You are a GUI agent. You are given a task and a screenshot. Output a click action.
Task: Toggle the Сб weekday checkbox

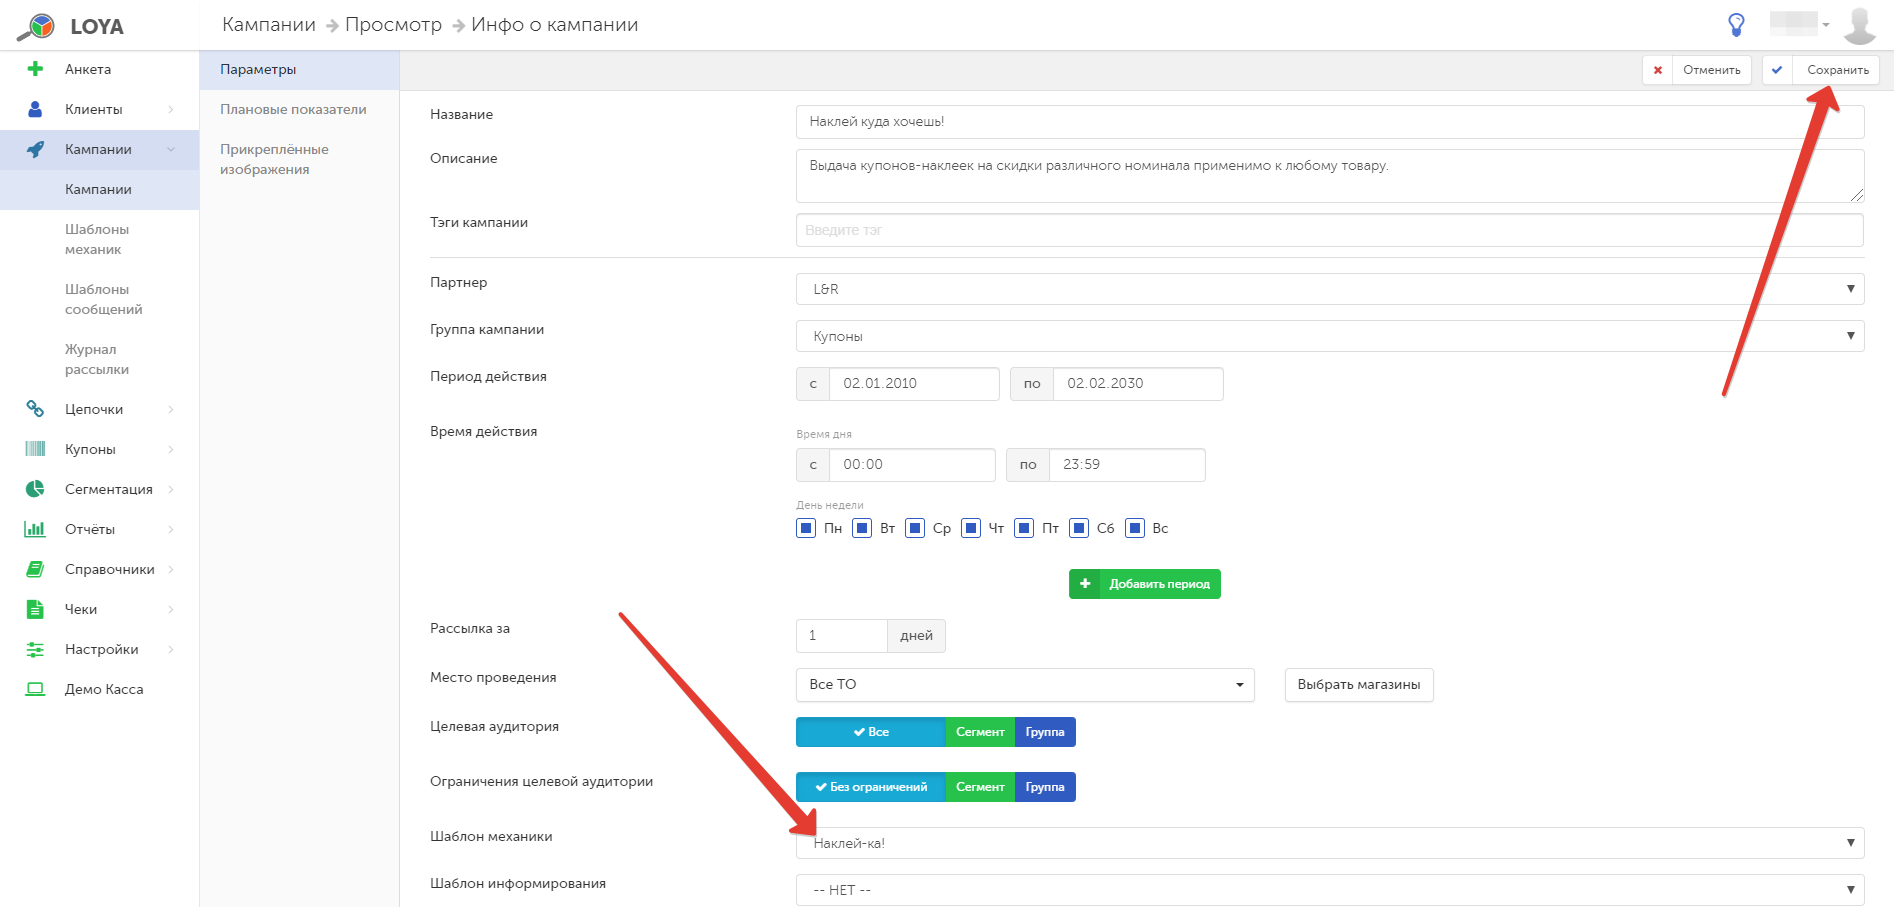click(1079, 528)
